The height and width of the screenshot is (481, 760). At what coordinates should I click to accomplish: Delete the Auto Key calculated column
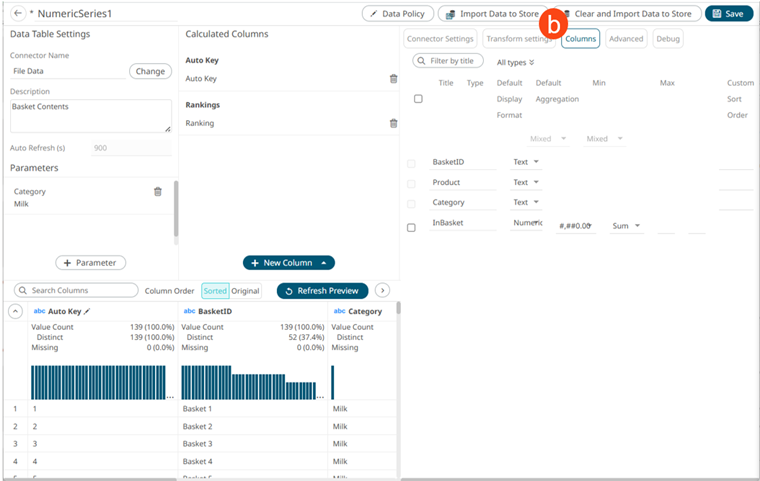coord(393,79)
